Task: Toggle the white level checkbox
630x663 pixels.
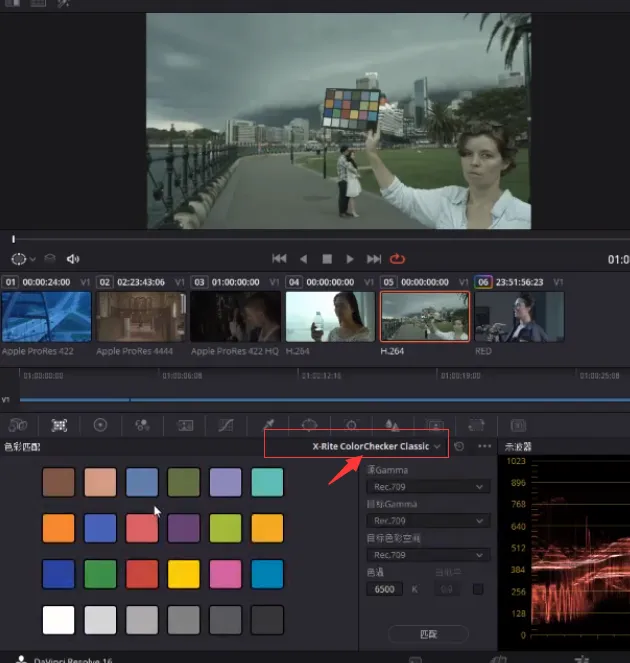Action: coord(478,589)
